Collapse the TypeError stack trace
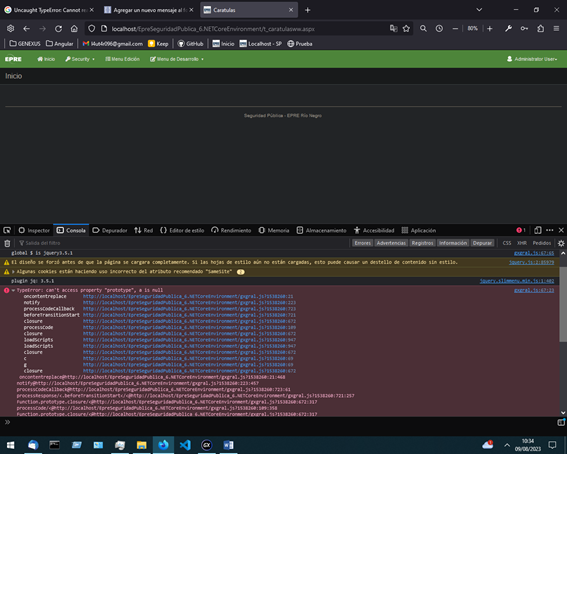Viewport: 567px width, 603px height. 13,290
